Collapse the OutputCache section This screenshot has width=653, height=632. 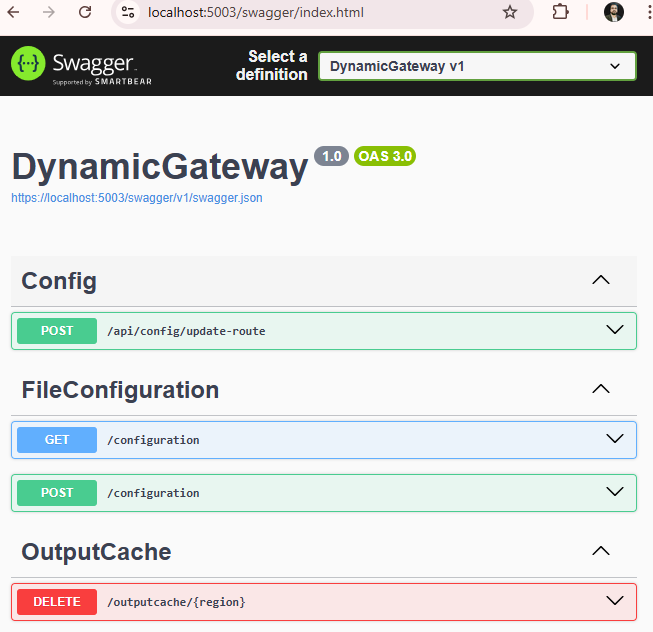click(x=601, y=550)
